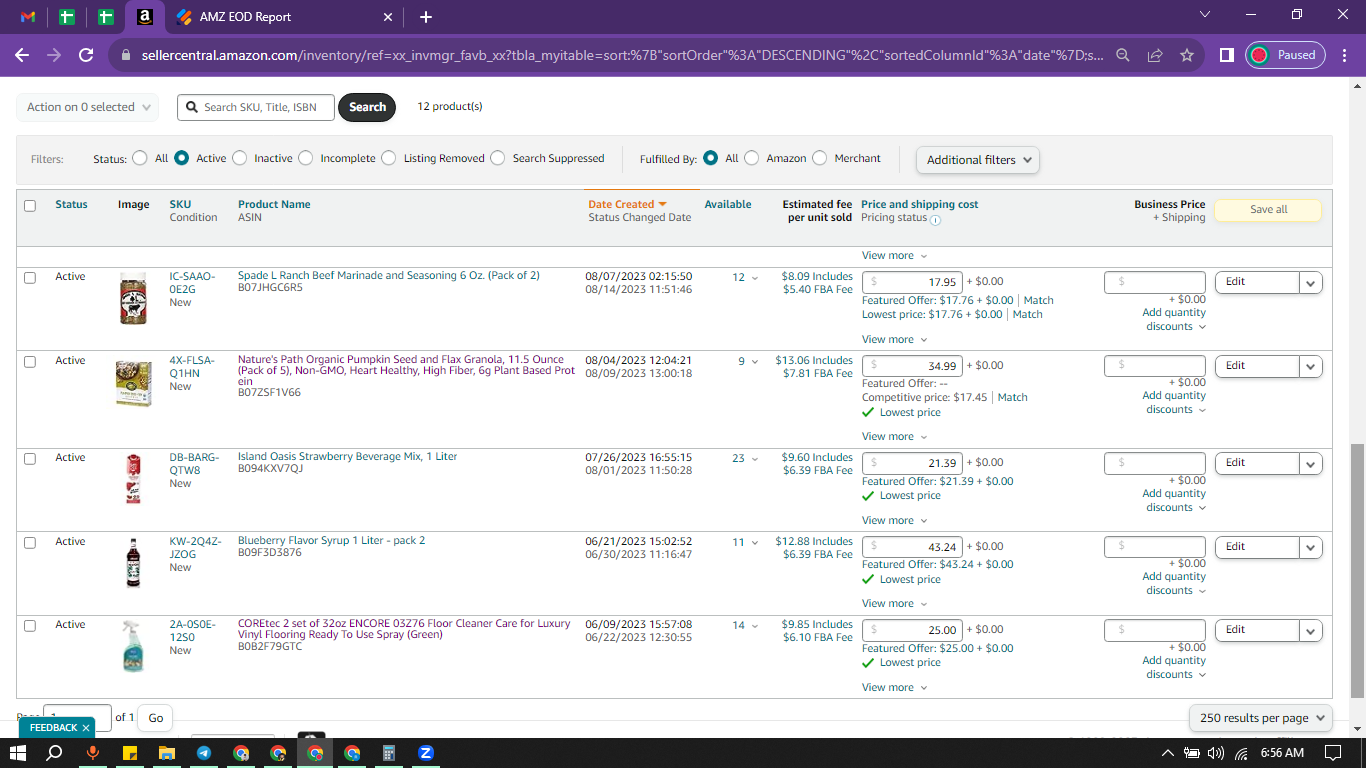Expand View more under the 17.95 price
The width and height of the screenshot is (1366, 768).
[895, 340]
